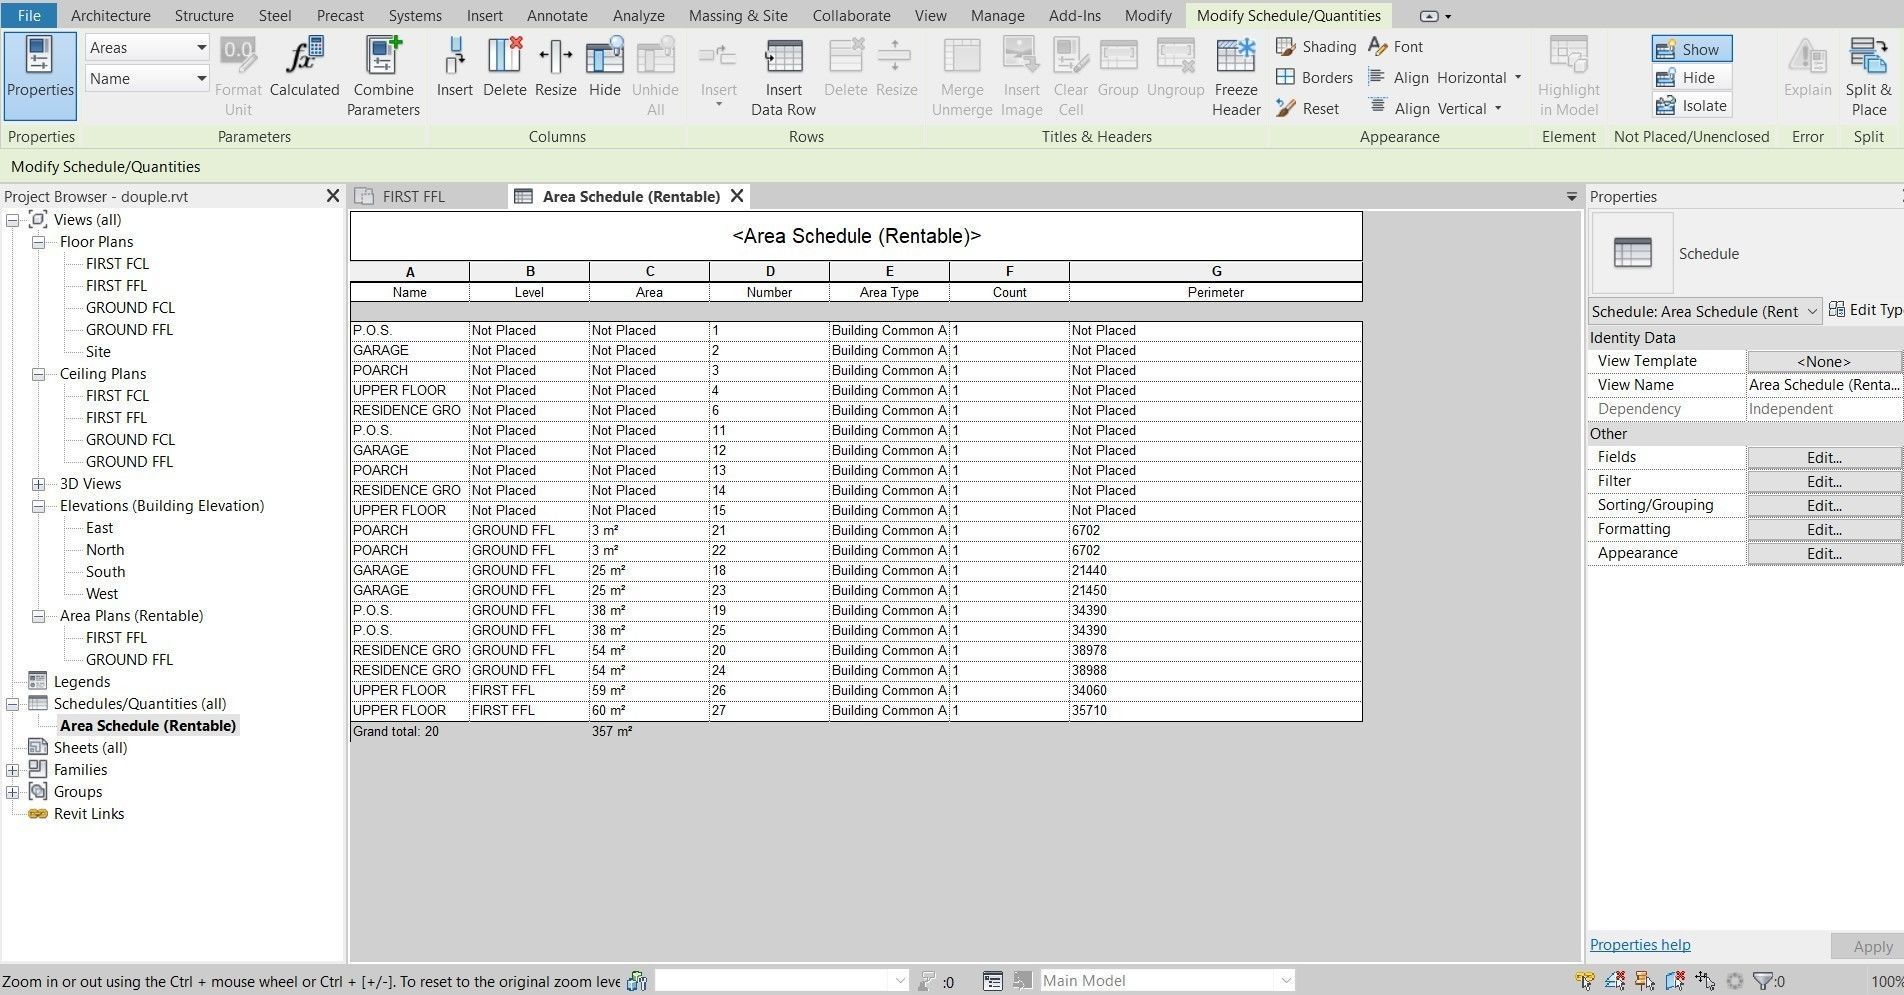This screenshot has height=995, width=1904.
Task: Collapse the Floor Plans tree node
Action: point(38,242)
